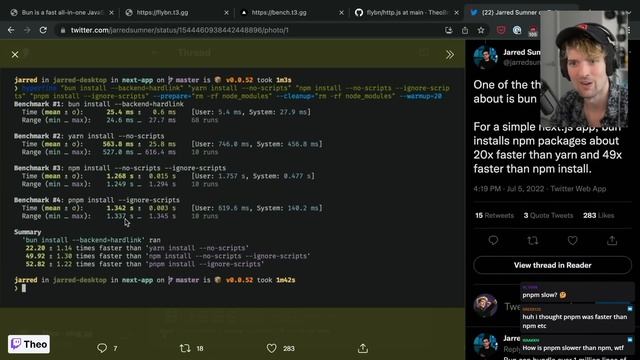This screenshot has height=360, width=640.
Task: Click the tweet text about 20x faster than yarn
Action: (x=547, y=148)
